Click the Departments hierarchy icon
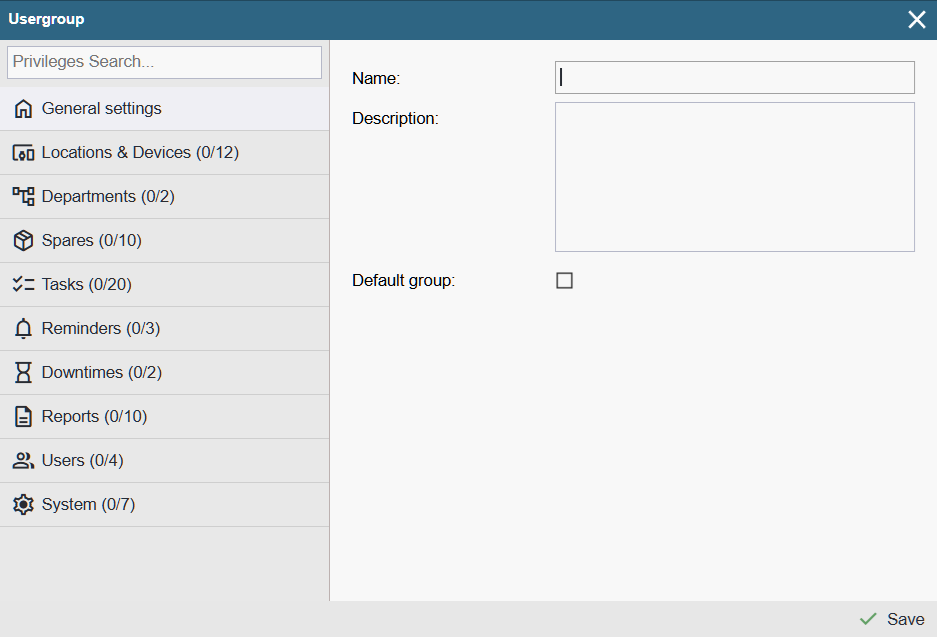 point(23,197)
